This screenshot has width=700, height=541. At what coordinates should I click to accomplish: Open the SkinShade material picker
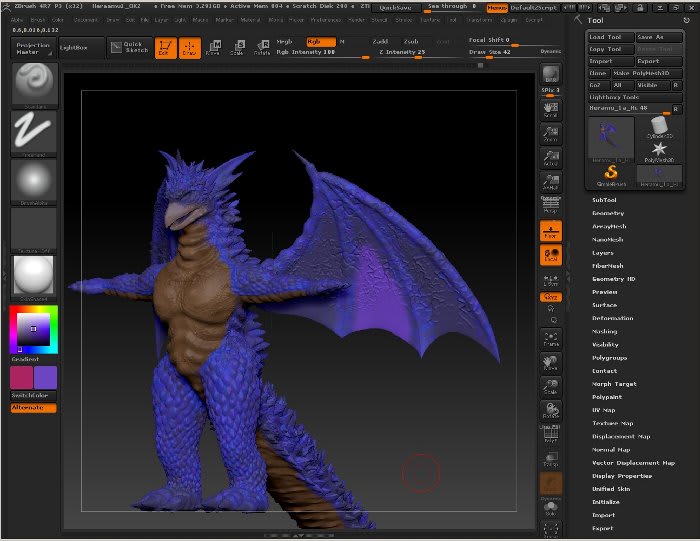tap(34, 278)
